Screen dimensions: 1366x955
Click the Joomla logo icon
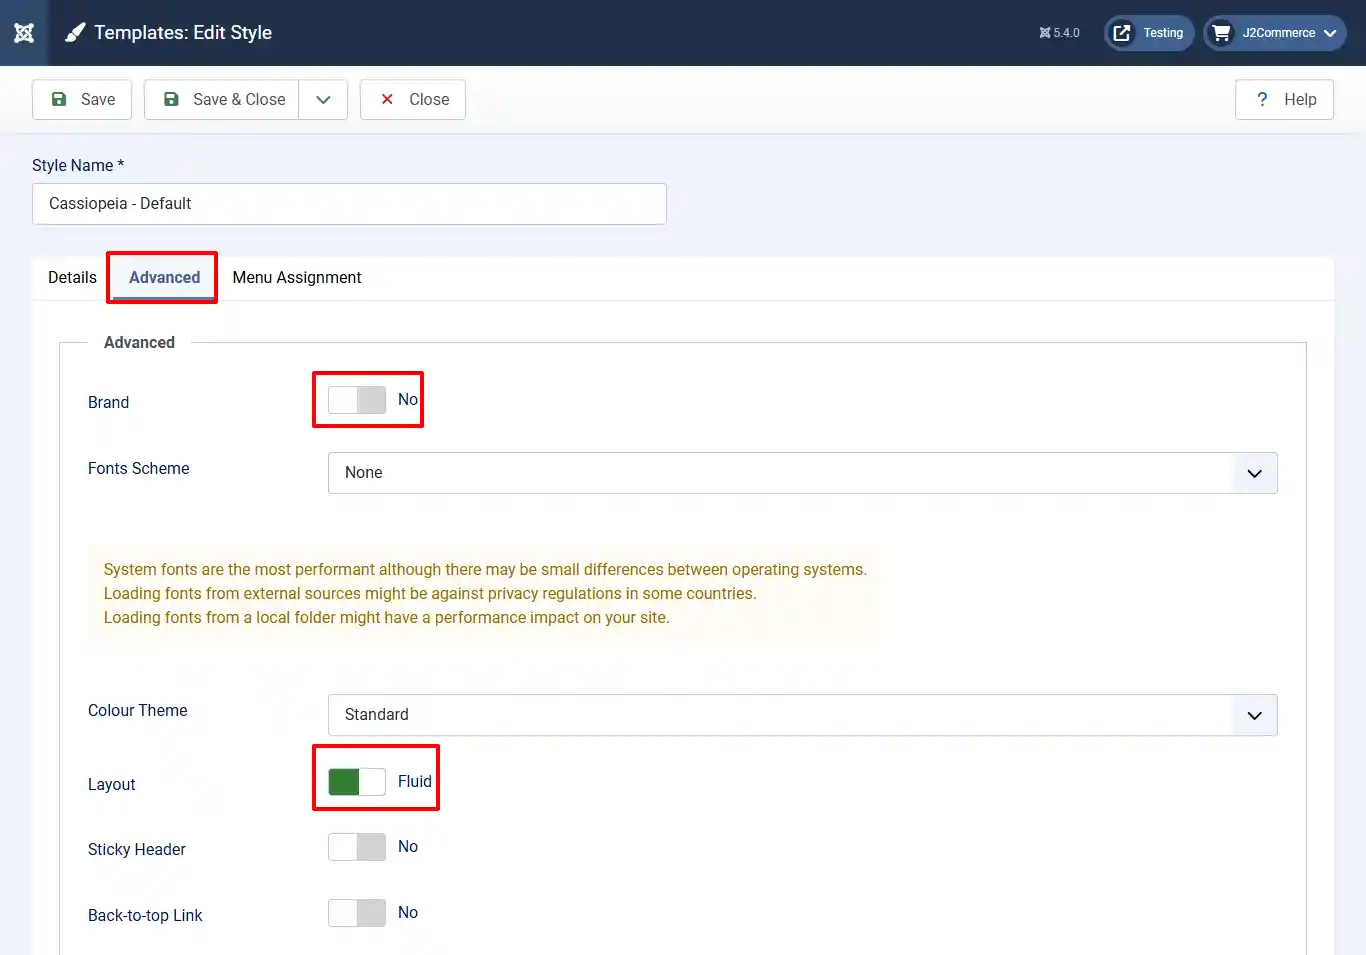[24, 33]
